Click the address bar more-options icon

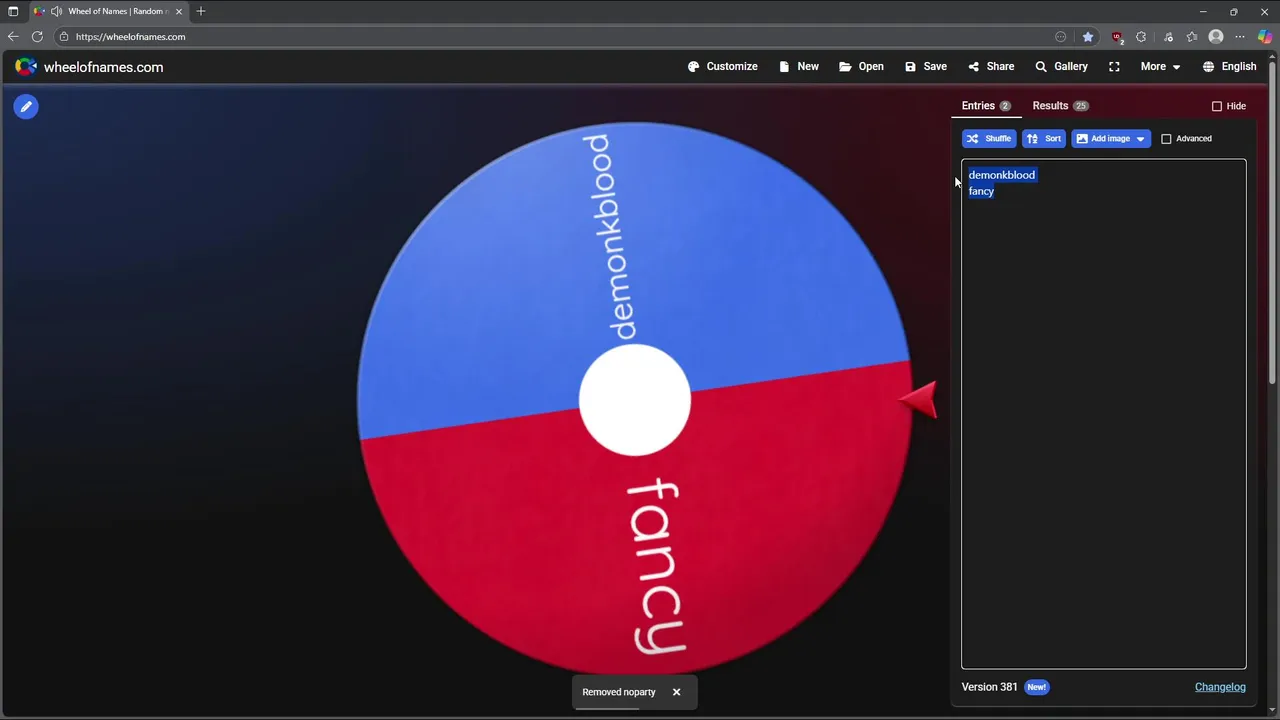[1061, 37]
